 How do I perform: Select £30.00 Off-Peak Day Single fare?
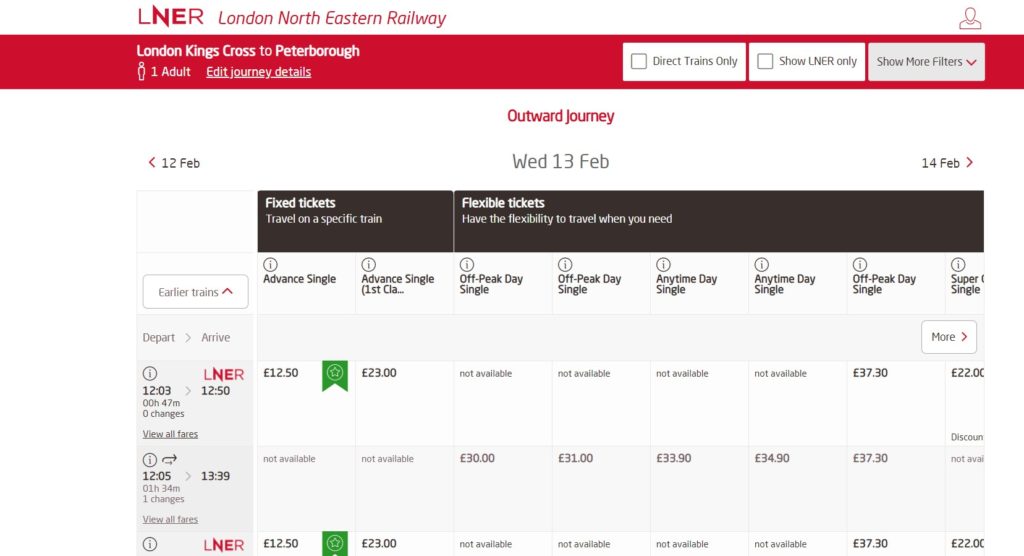(477, 458)
